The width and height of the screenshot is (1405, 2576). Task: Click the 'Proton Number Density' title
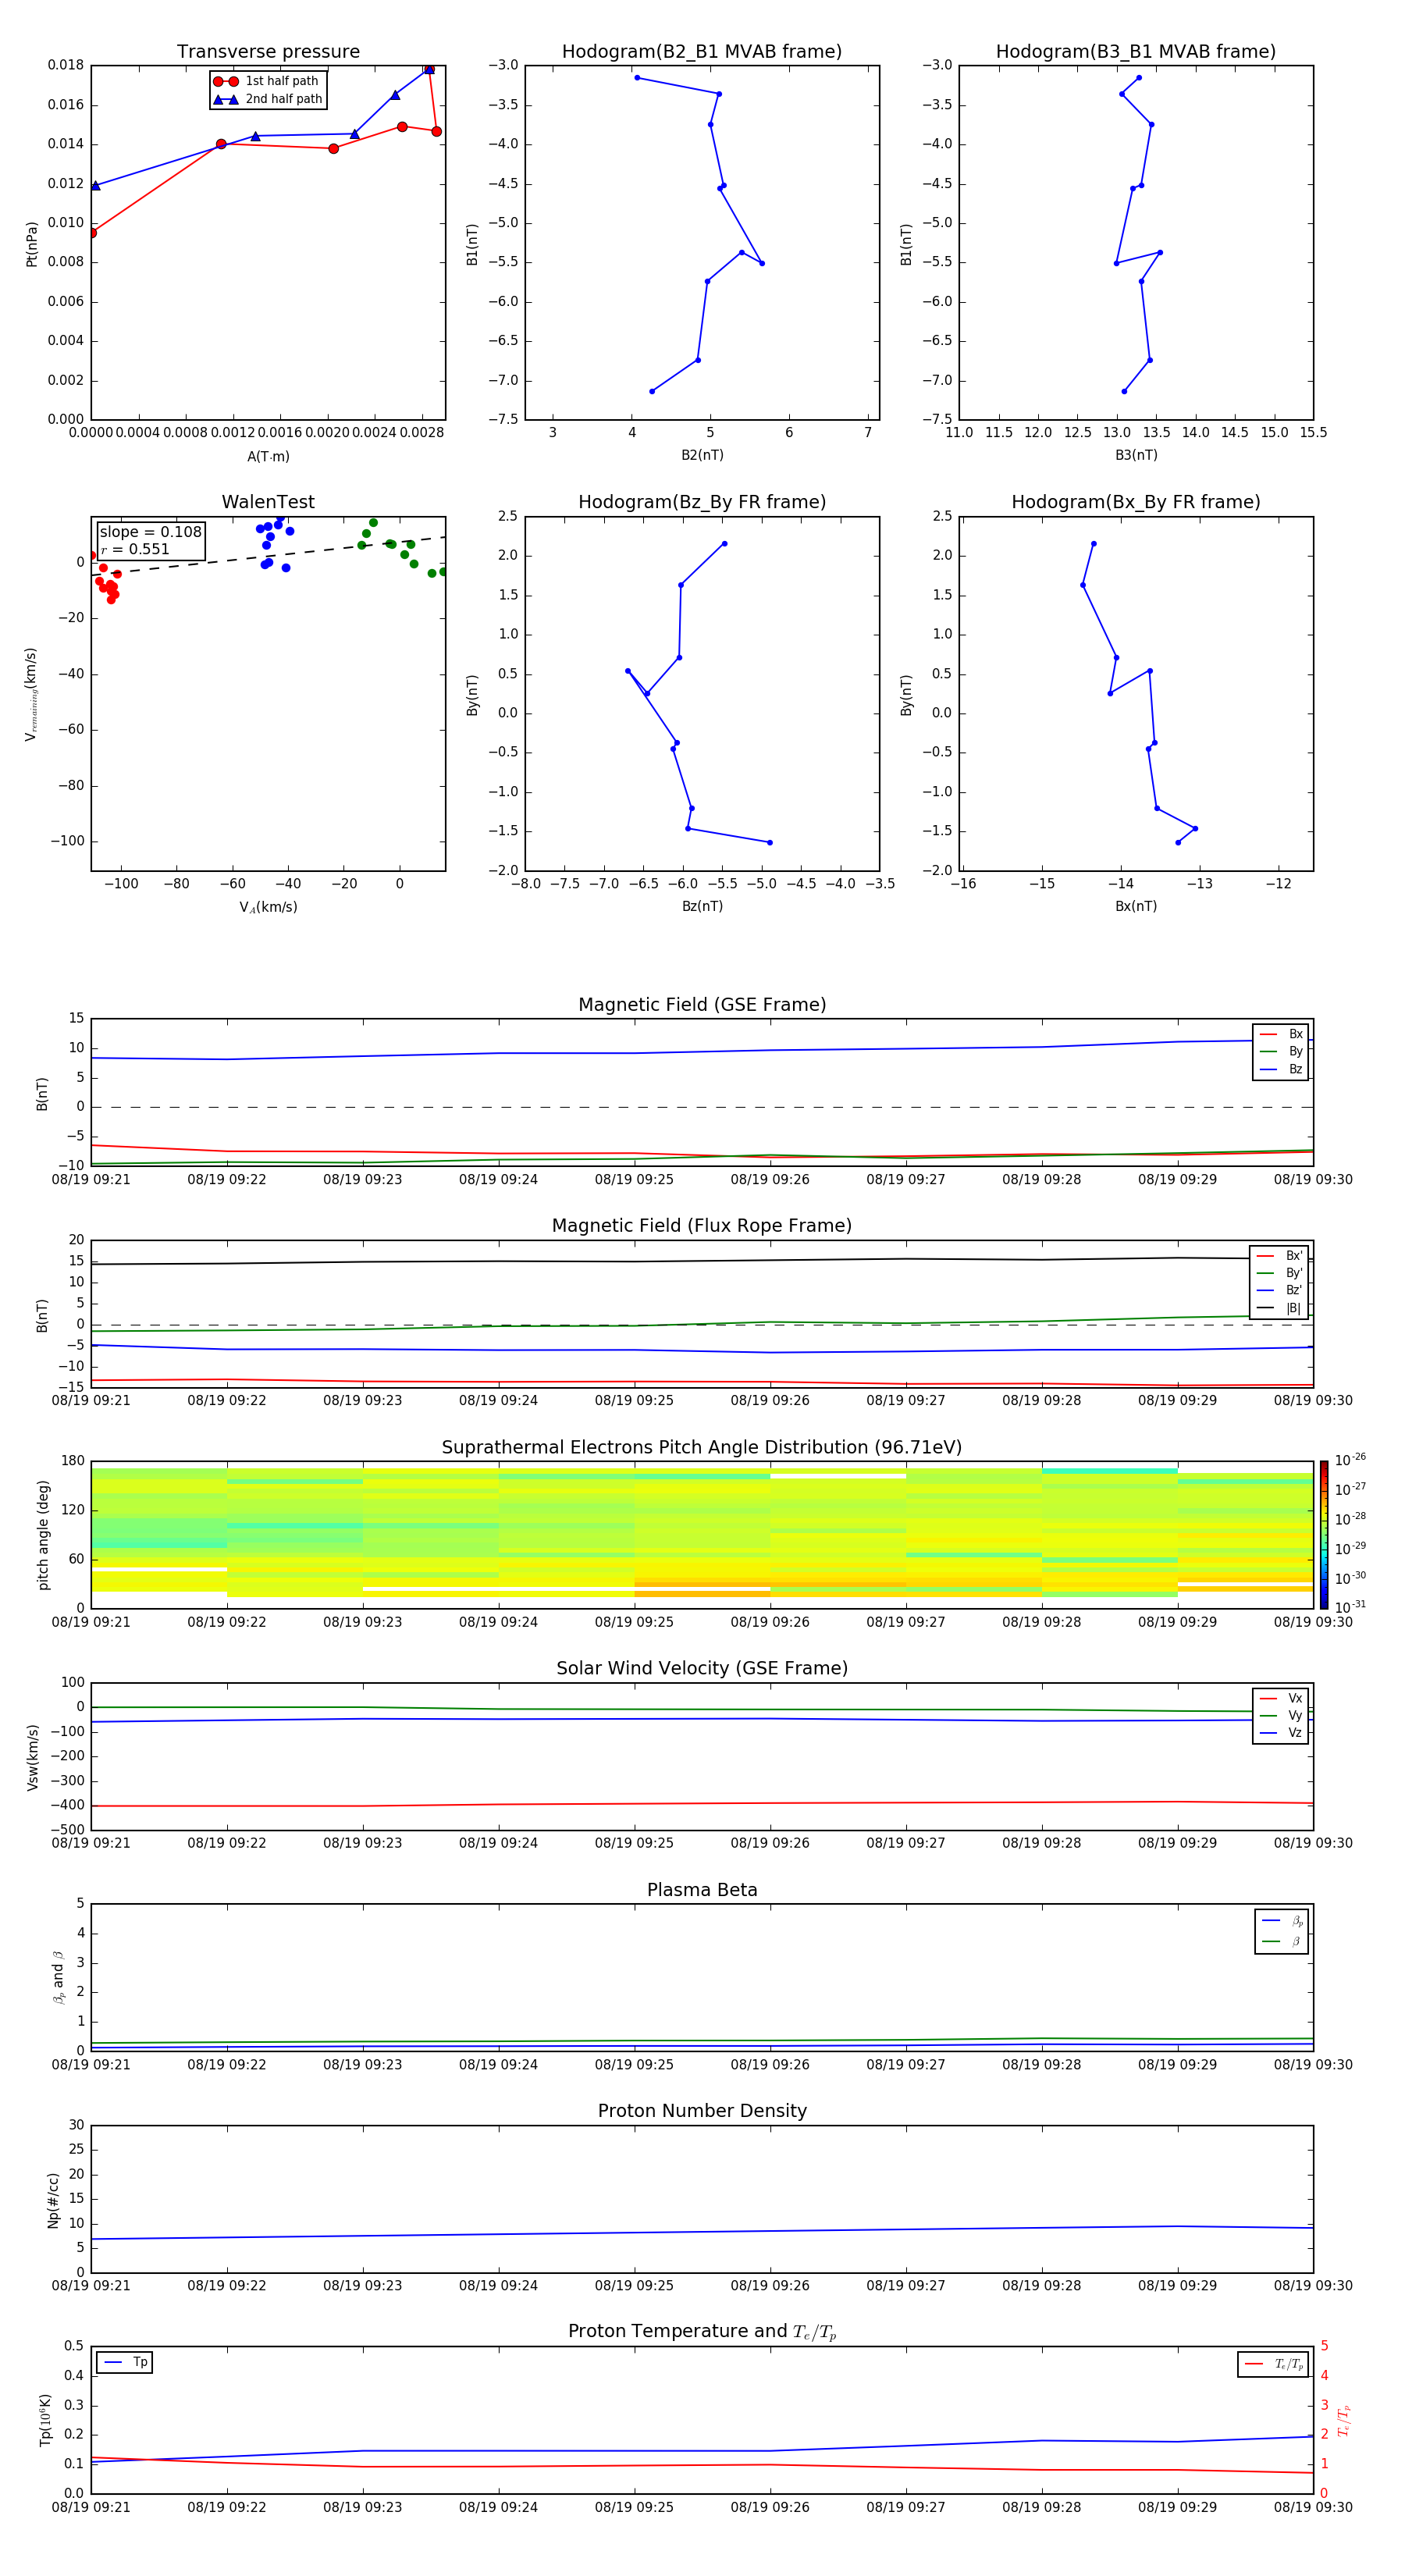(702, 2111)
